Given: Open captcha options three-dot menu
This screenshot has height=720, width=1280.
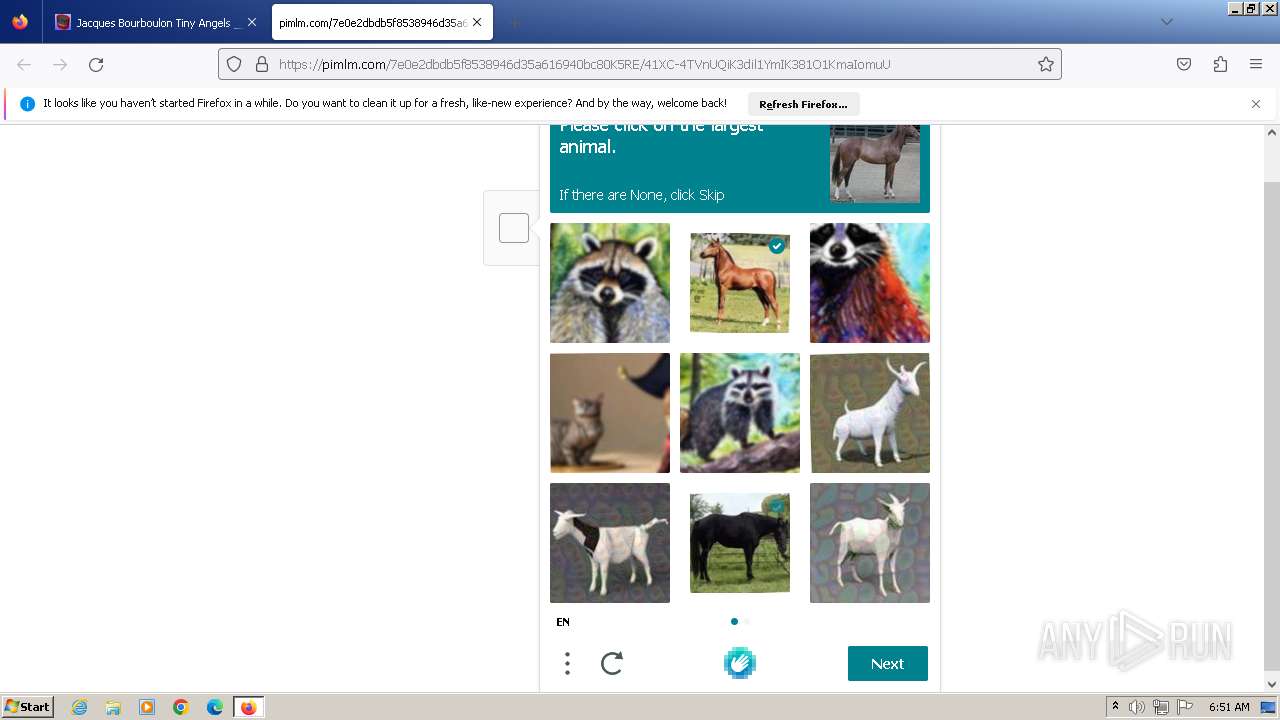Looking at the screenshot, I should [x=567, y=663].
